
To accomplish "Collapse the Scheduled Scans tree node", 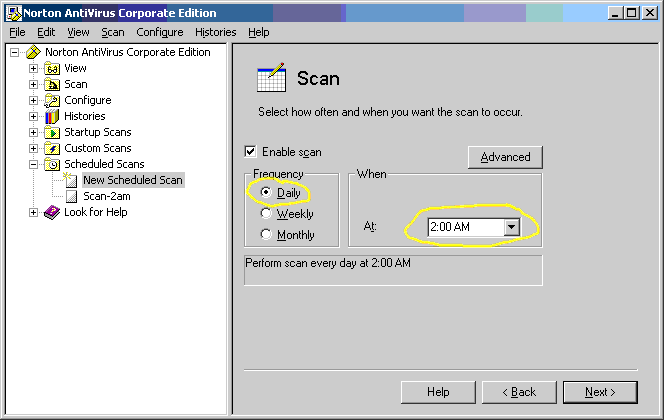I will (x=34, y=164).
